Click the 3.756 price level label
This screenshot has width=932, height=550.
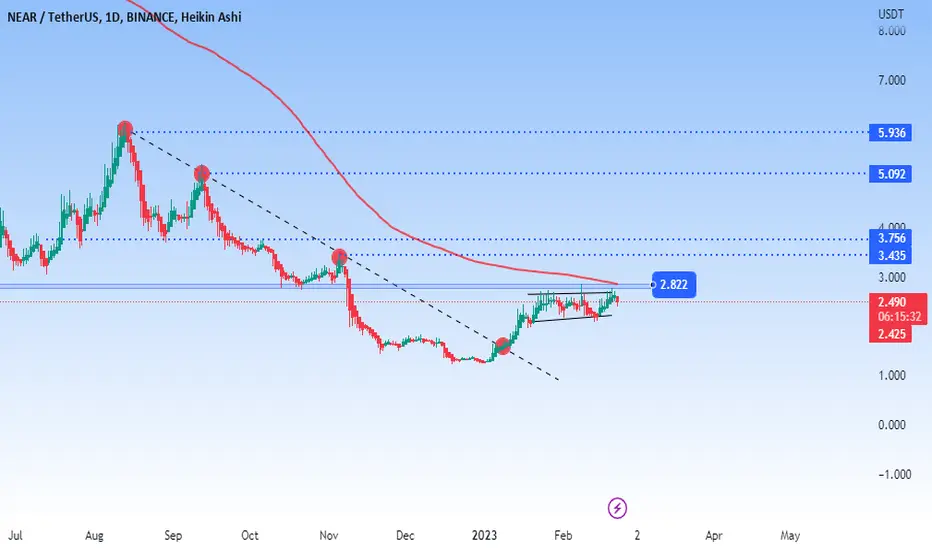click(x=890, y=238)
